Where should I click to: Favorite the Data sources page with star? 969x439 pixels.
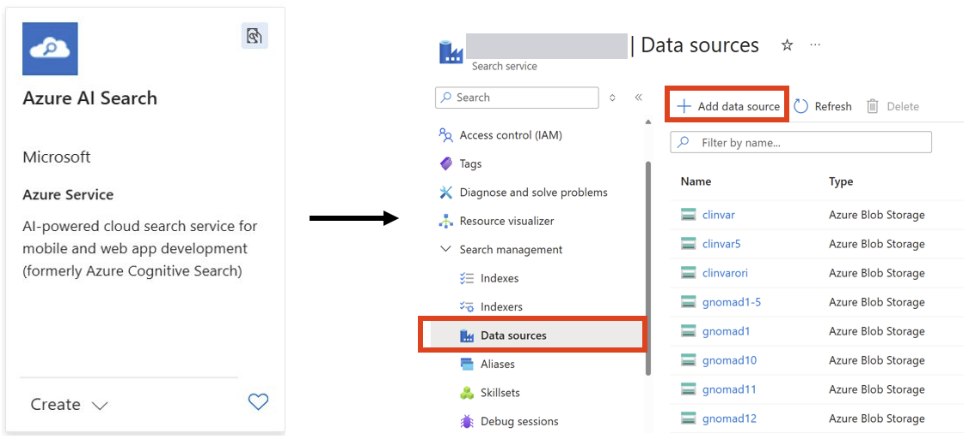(787, 45)
